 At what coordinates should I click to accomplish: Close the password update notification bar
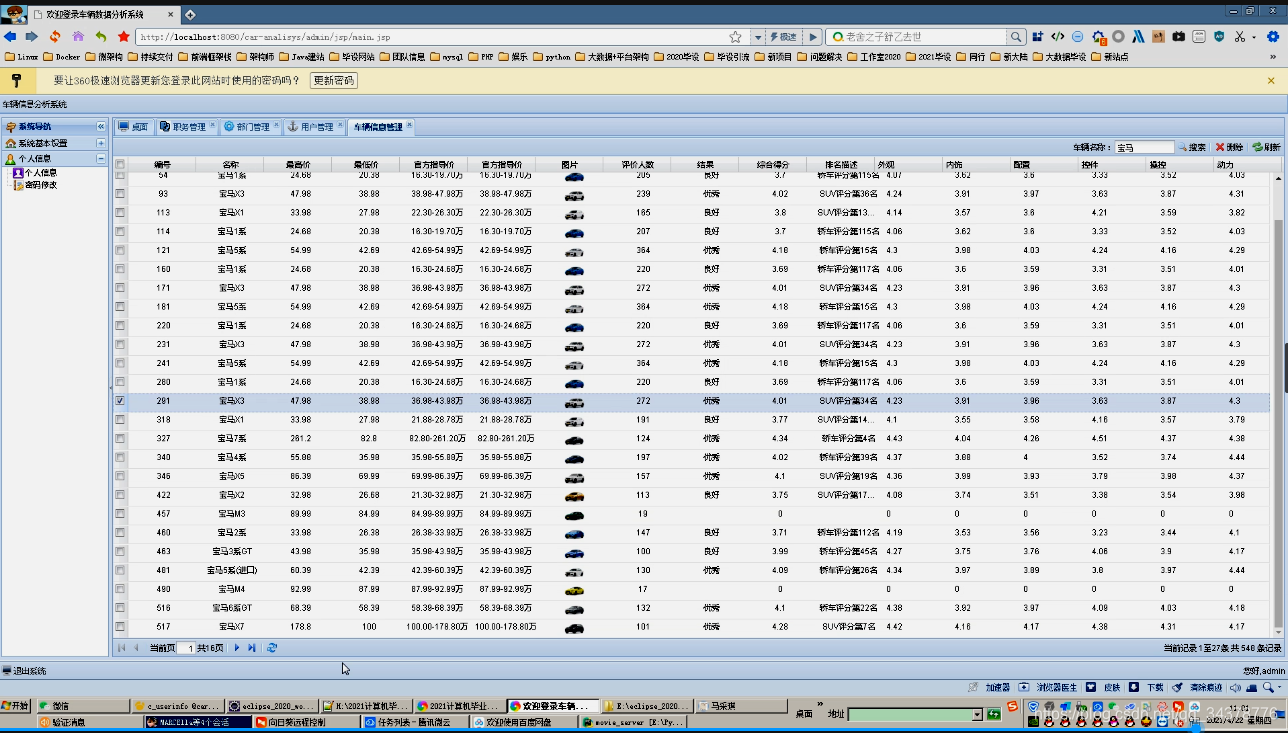[1273, 80]
